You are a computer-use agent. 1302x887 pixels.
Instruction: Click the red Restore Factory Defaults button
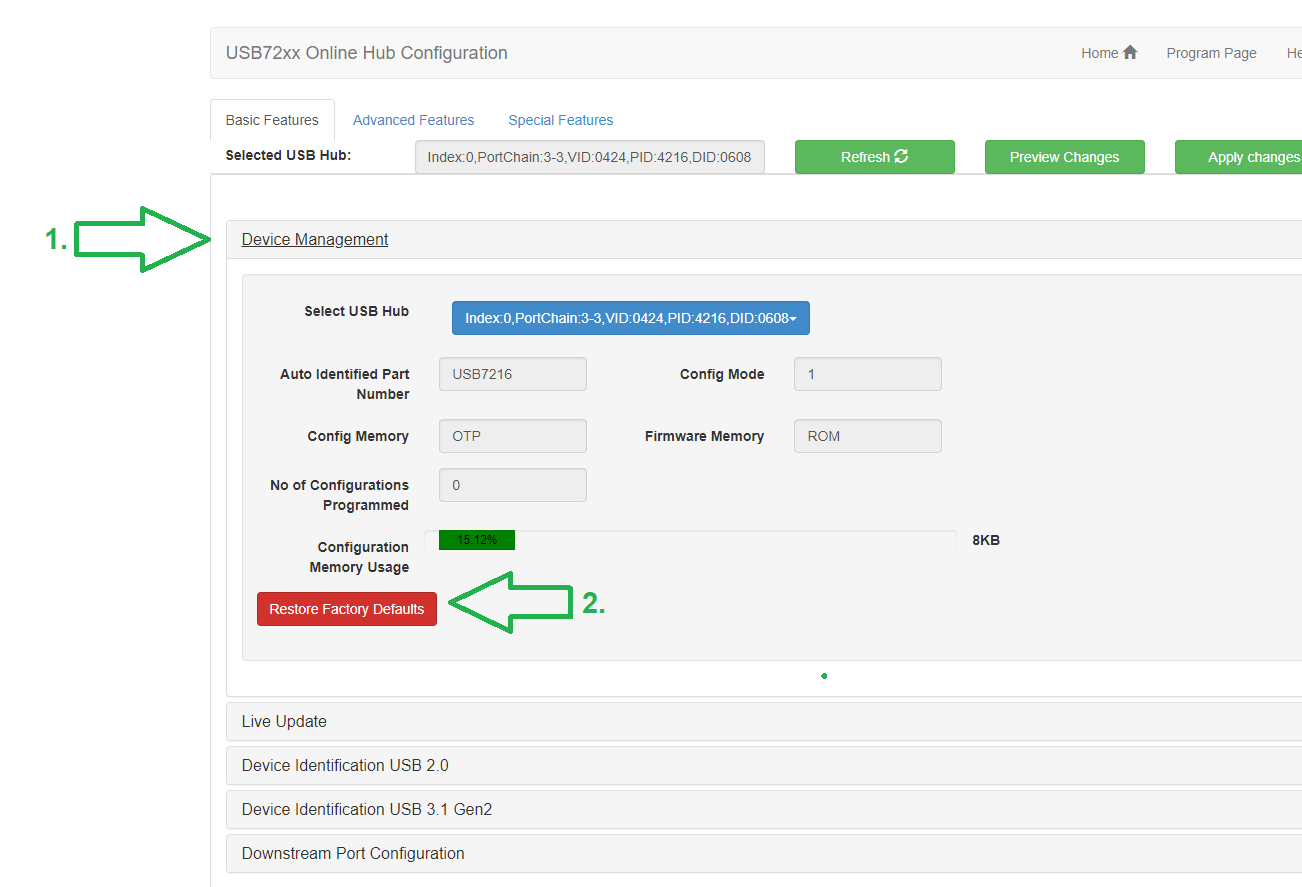pos(347,609)
